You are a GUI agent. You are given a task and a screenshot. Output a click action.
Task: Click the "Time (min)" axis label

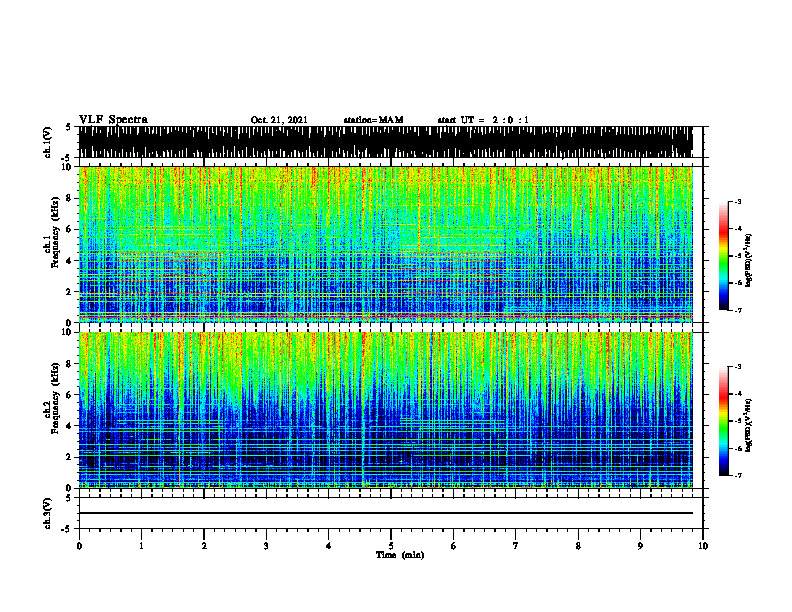(x=400, y=555)
